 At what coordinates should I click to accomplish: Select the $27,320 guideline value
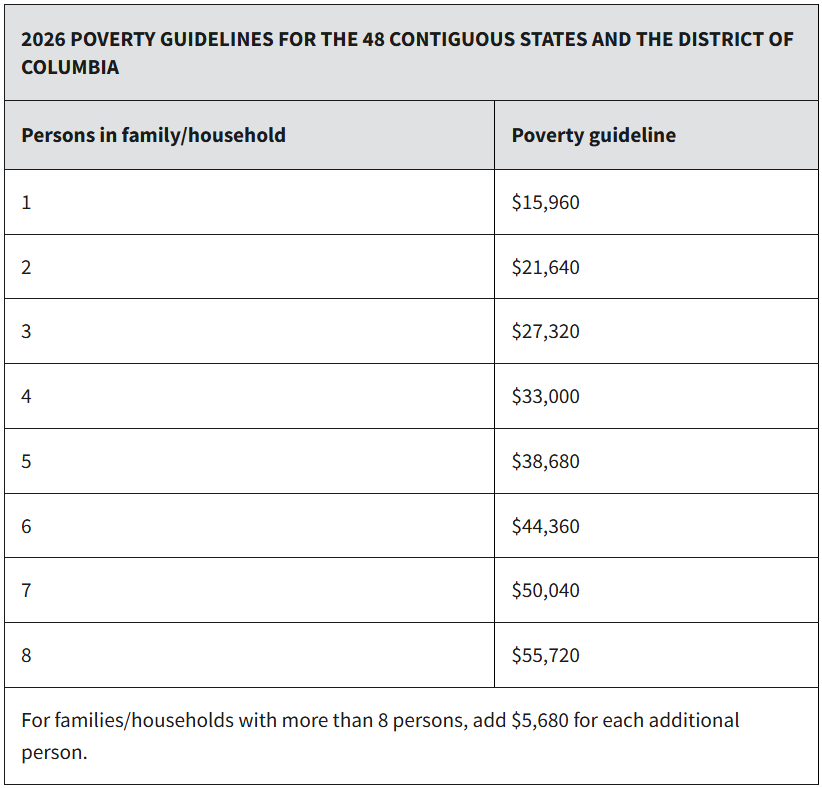(x=545, y=331)
